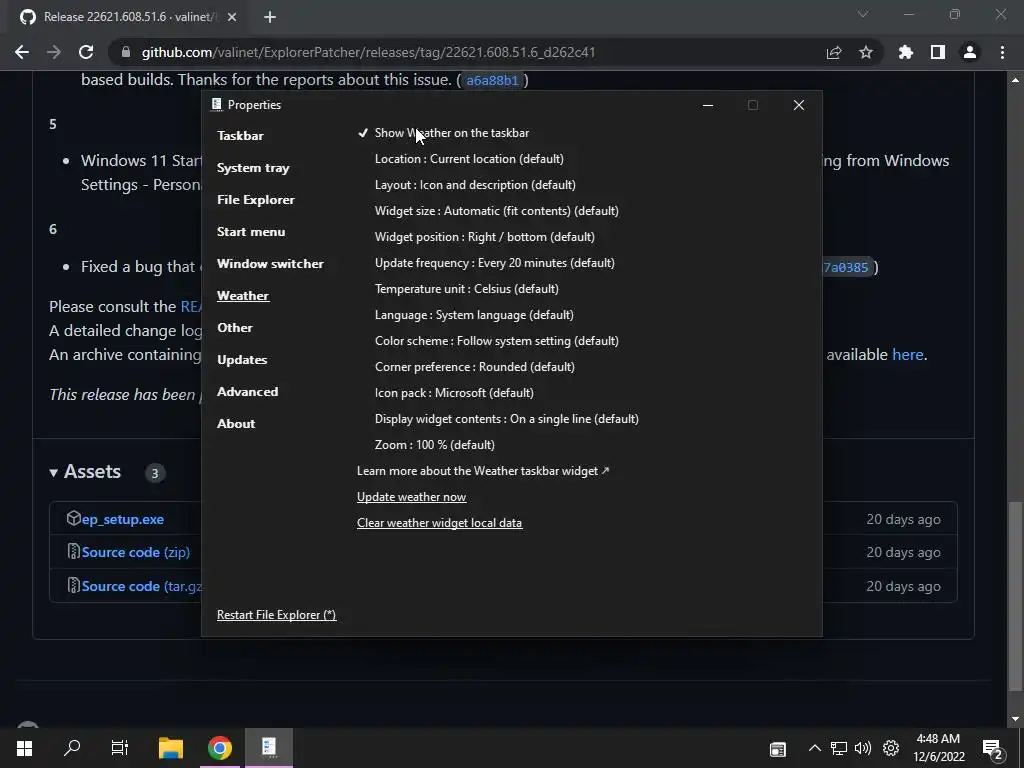Screen dimensions: 1024x768
Task: Open the a6a88b1 commit link
Action: point(492,80)
